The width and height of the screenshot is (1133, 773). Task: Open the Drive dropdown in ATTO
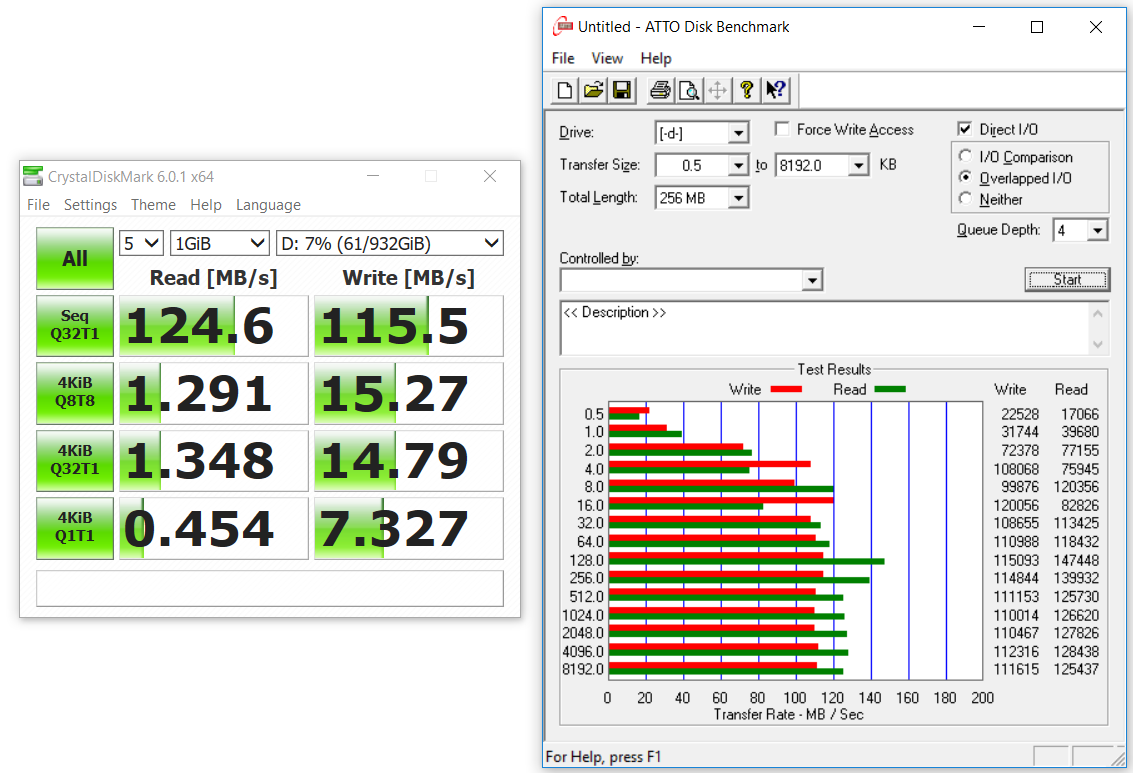tap(738, 133)
